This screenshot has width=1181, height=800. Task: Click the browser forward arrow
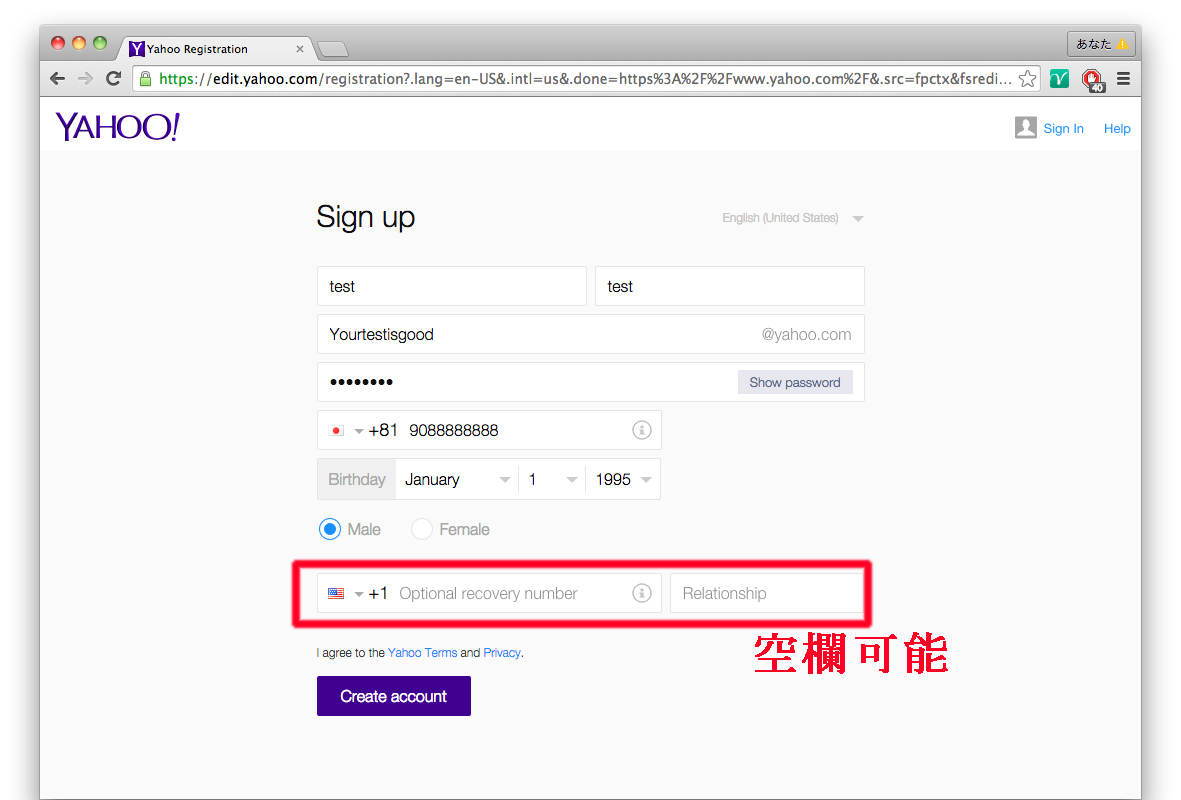[85, 78]
